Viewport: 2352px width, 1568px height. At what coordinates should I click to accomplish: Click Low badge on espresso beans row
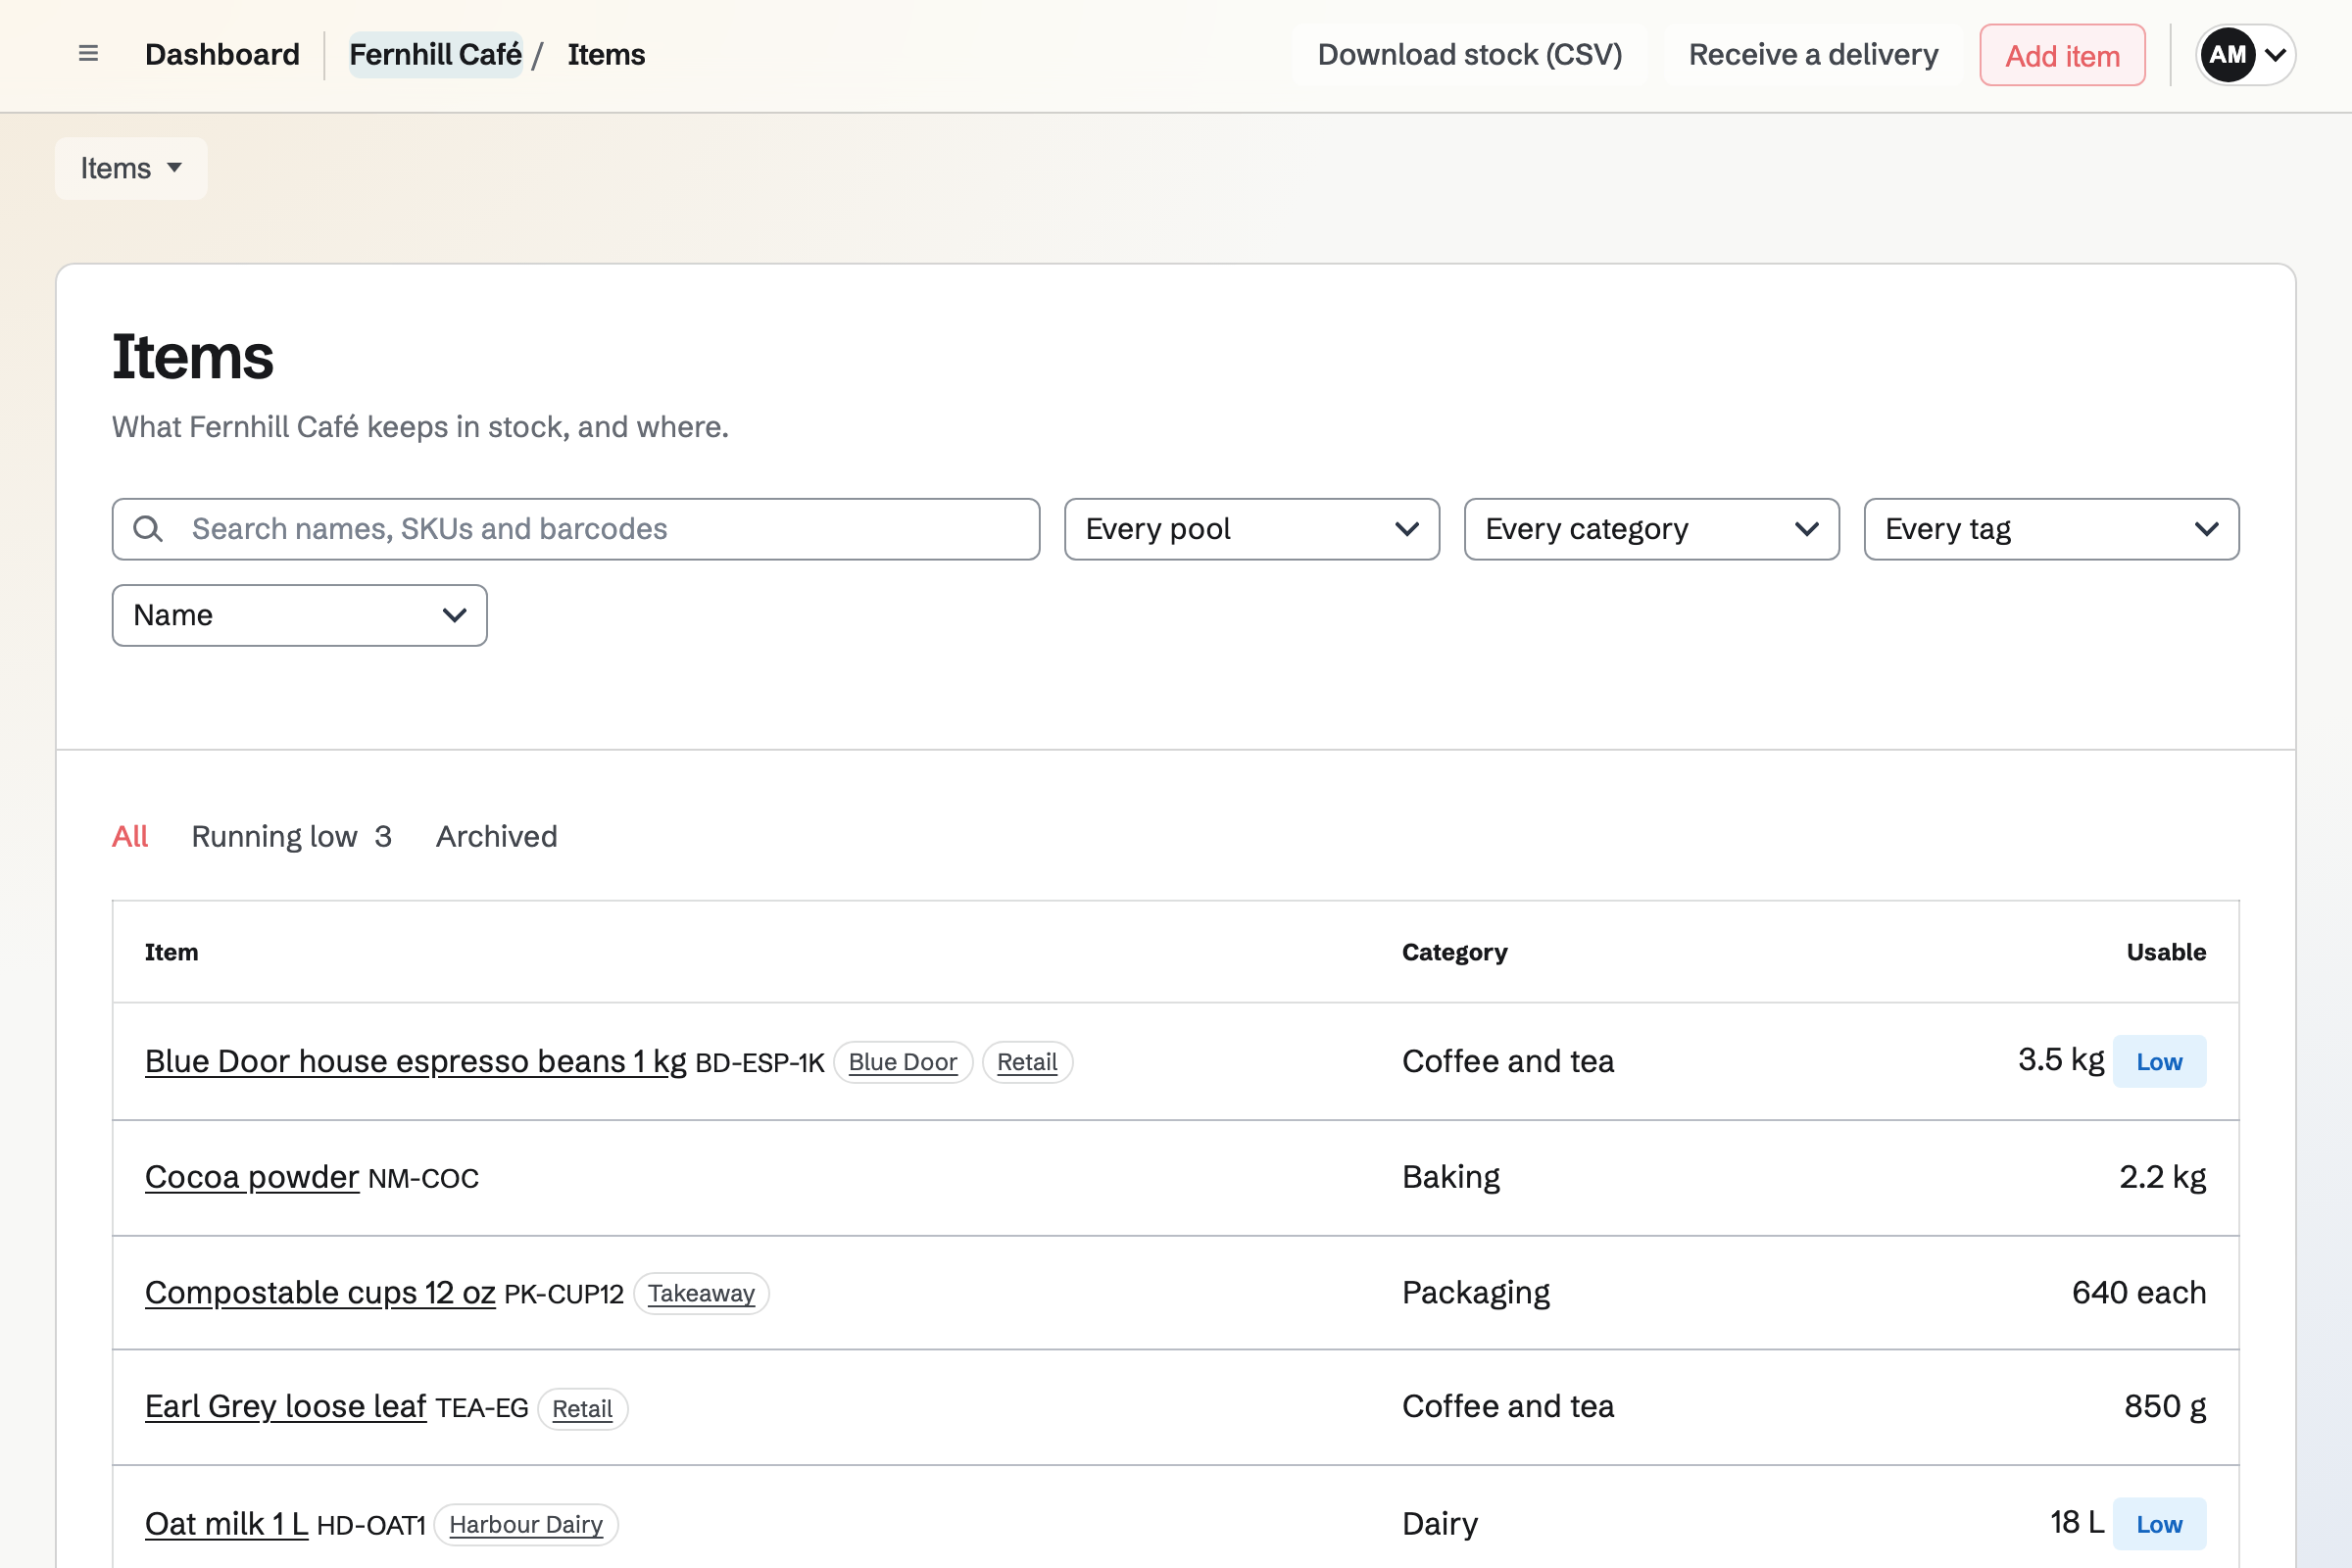pyautogui.click(x=2159, y=1062)
